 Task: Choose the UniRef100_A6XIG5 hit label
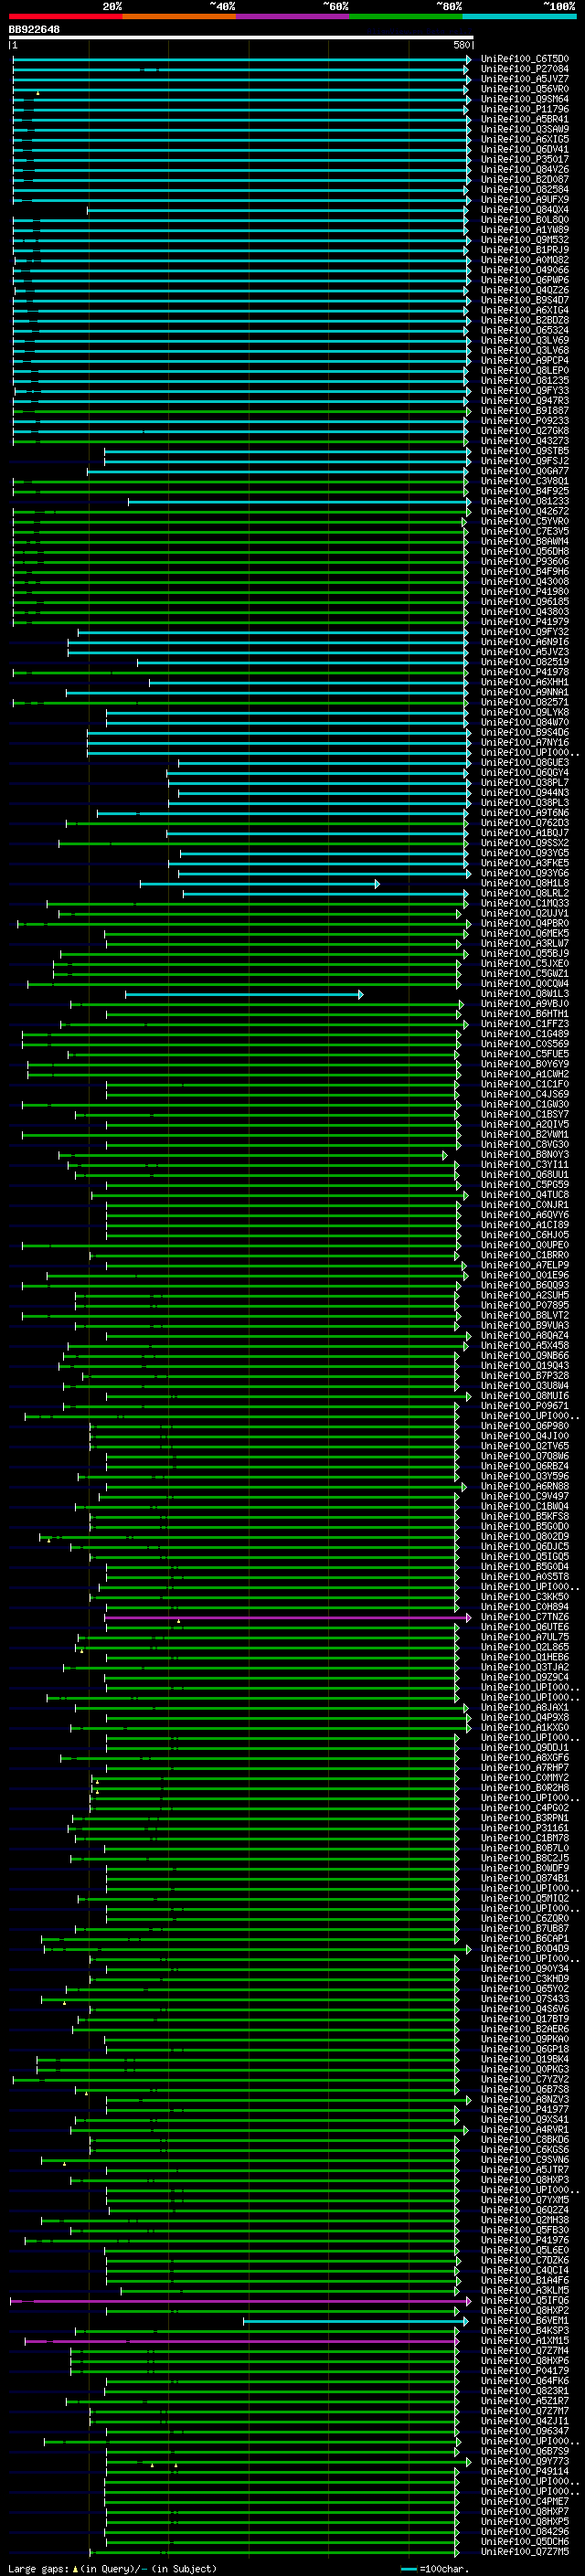tap(525, 139)
